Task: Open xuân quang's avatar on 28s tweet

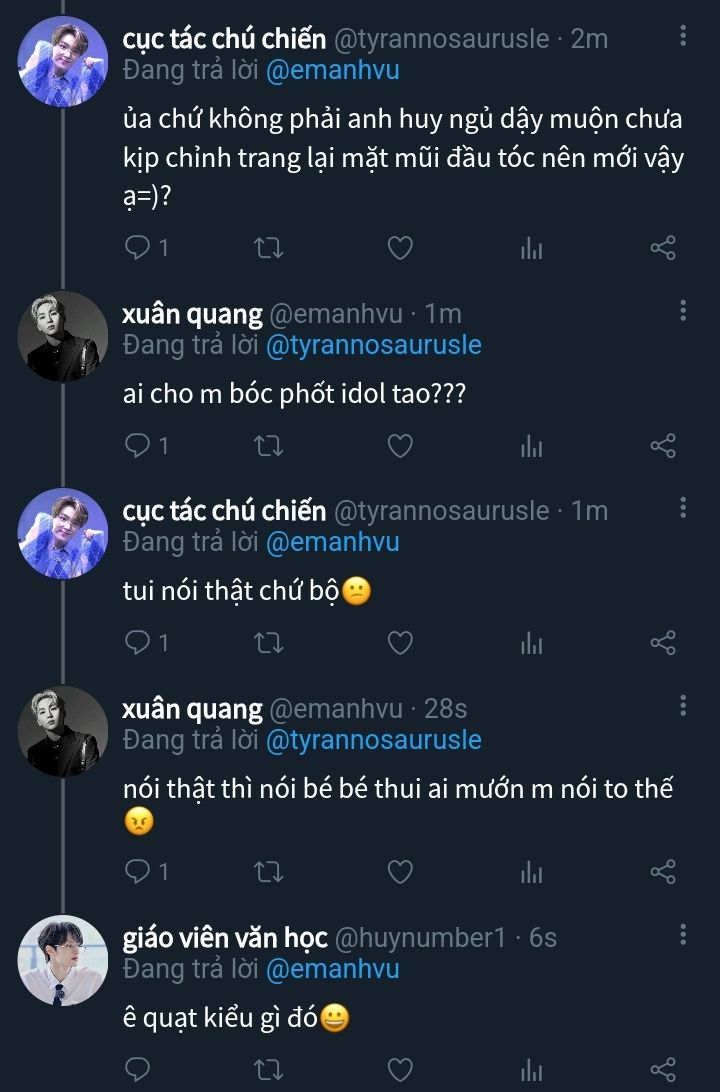Action: pos(64,732)
